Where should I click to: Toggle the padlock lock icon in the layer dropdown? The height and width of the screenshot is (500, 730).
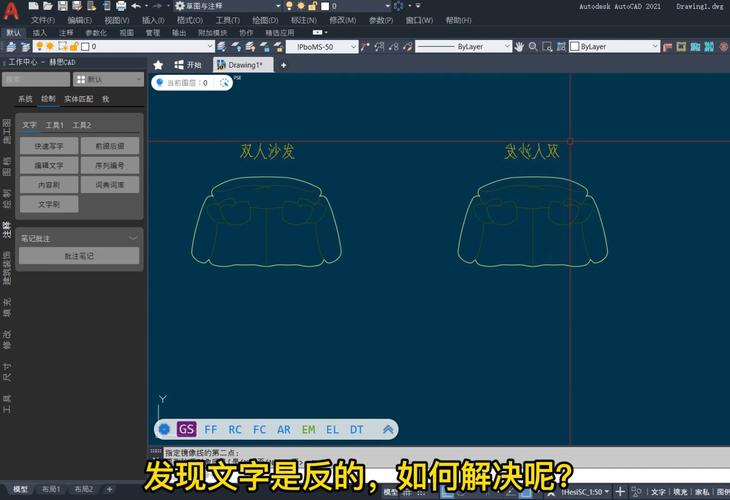73,46
